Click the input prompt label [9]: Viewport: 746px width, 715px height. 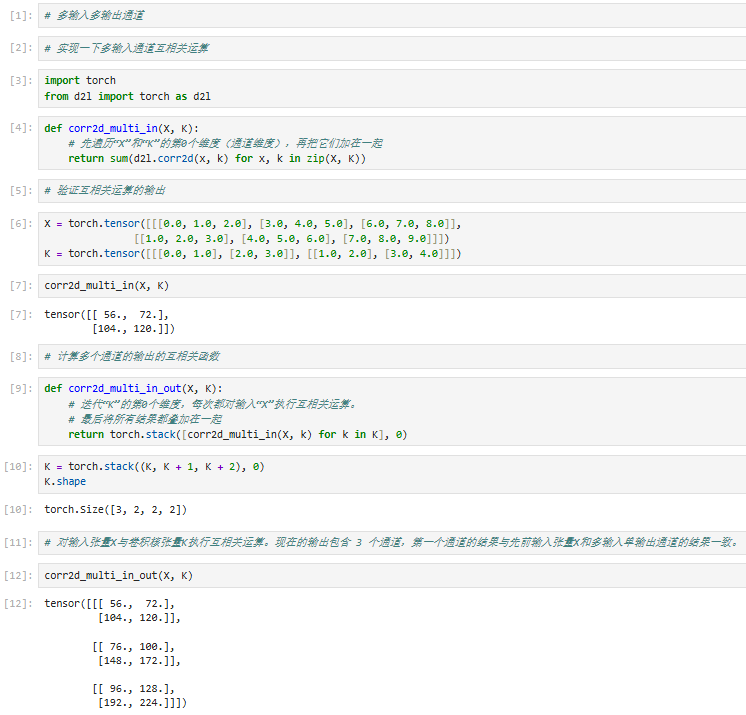(x=21, y=389)
